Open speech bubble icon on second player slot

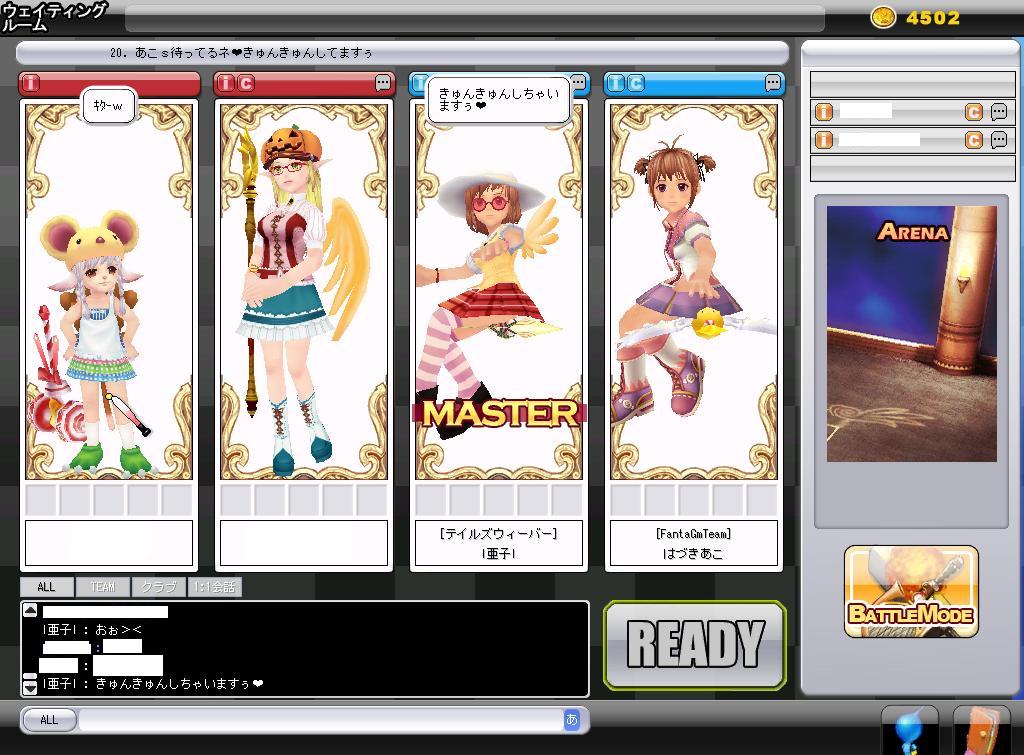pyautogui.click(x=383, y=83)
